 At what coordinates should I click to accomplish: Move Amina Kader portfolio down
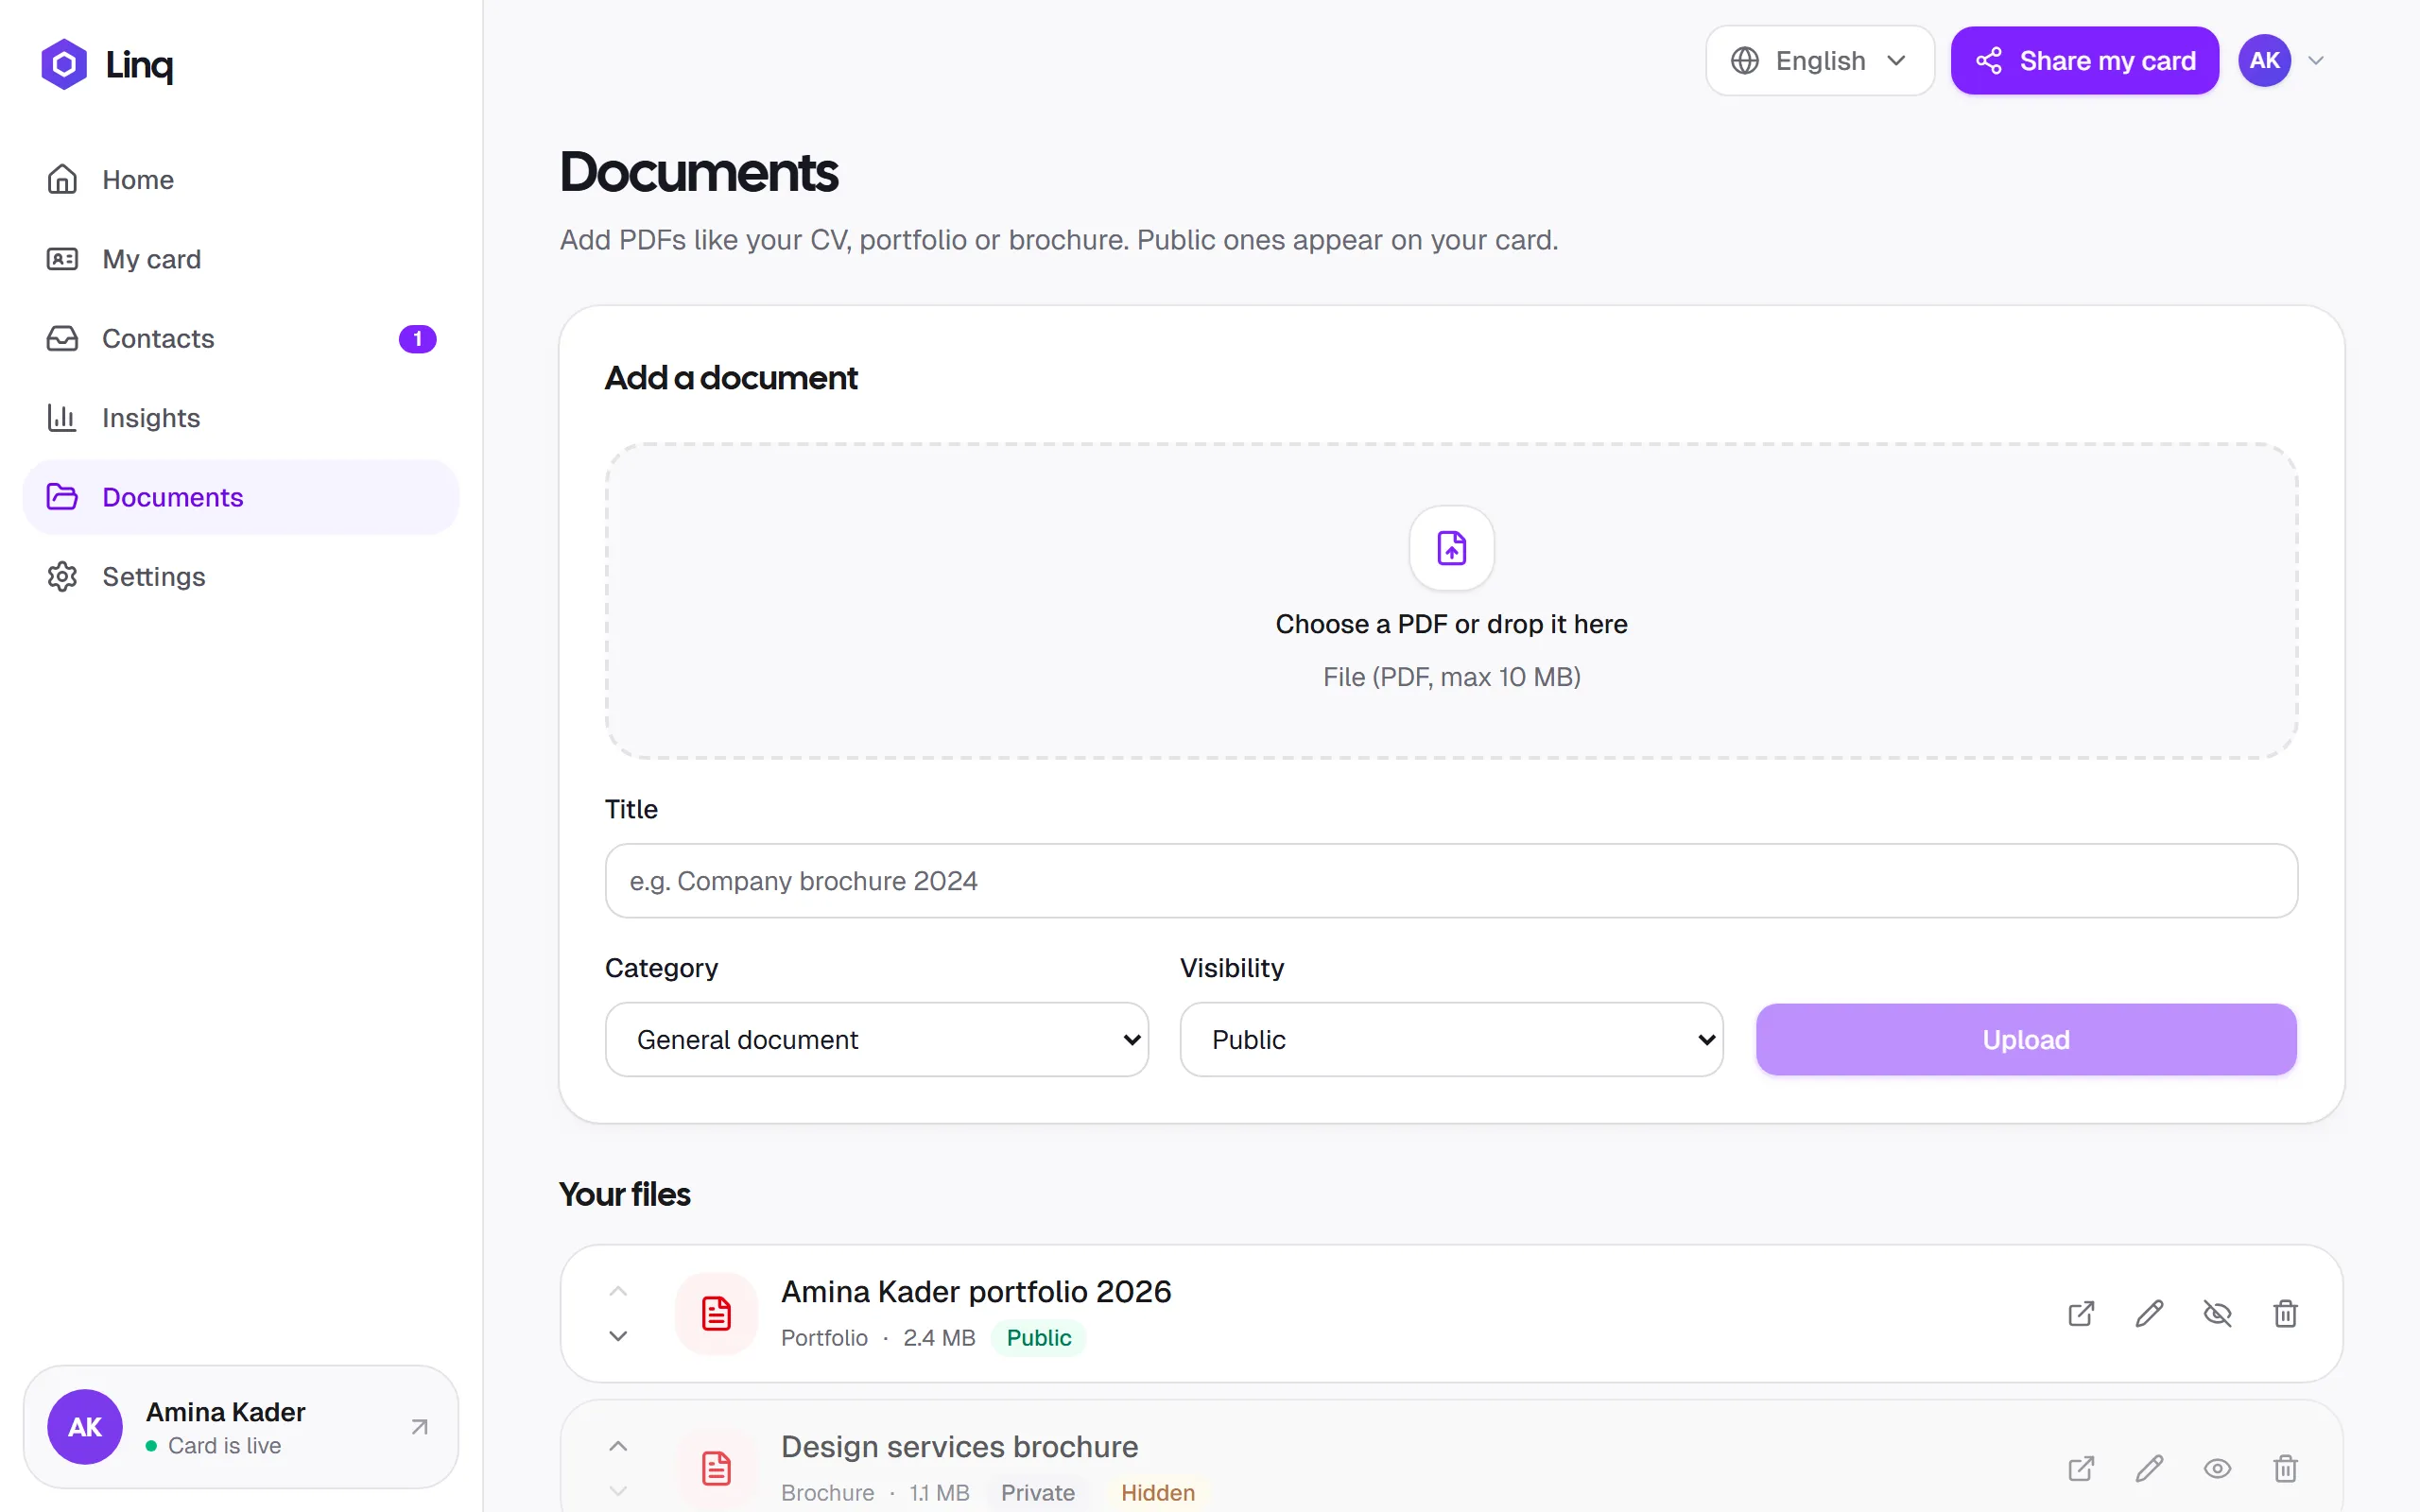click(618, 1336)
